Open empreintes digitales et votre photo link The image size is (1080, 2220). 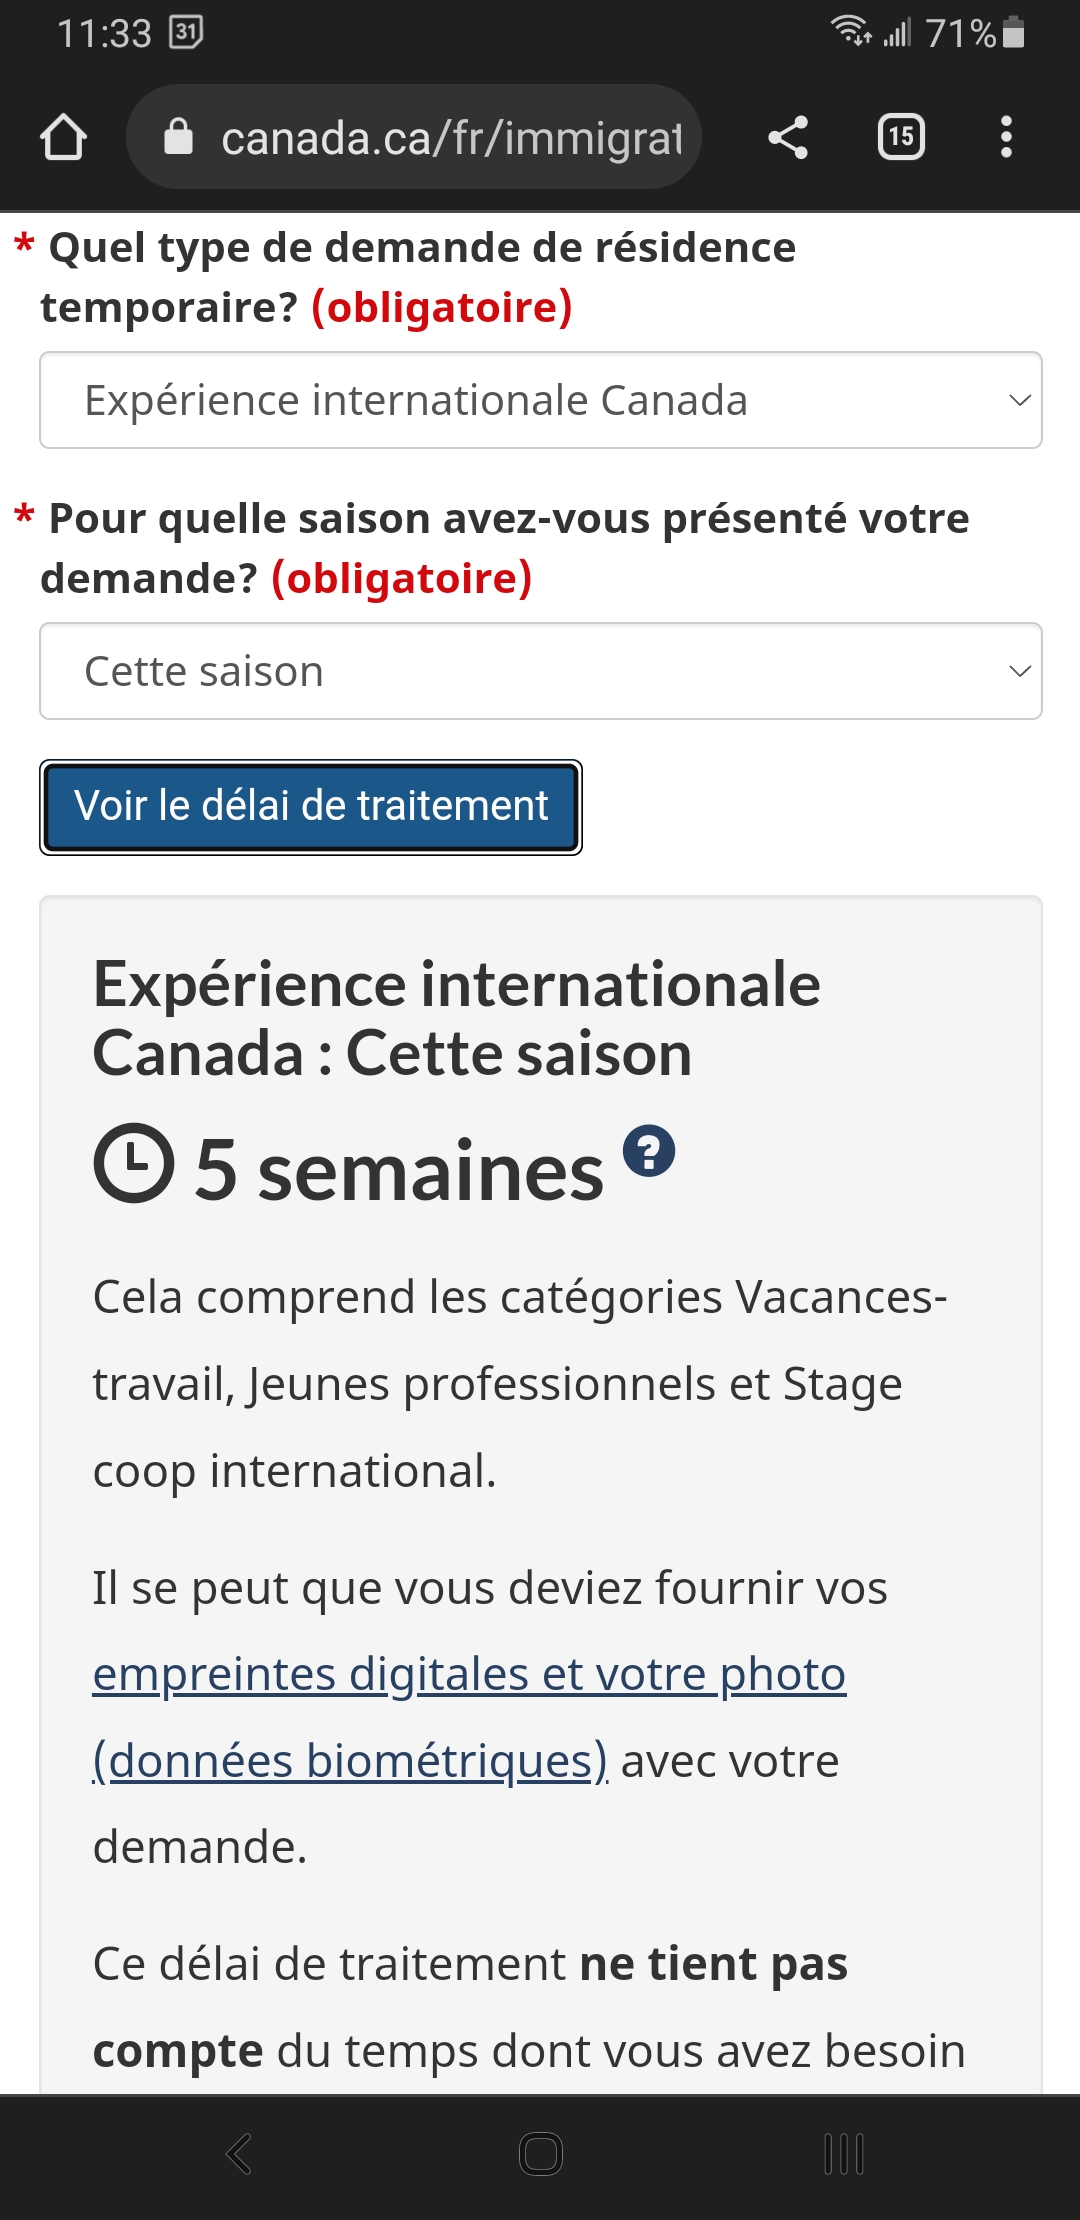(x=469, y=1674)
